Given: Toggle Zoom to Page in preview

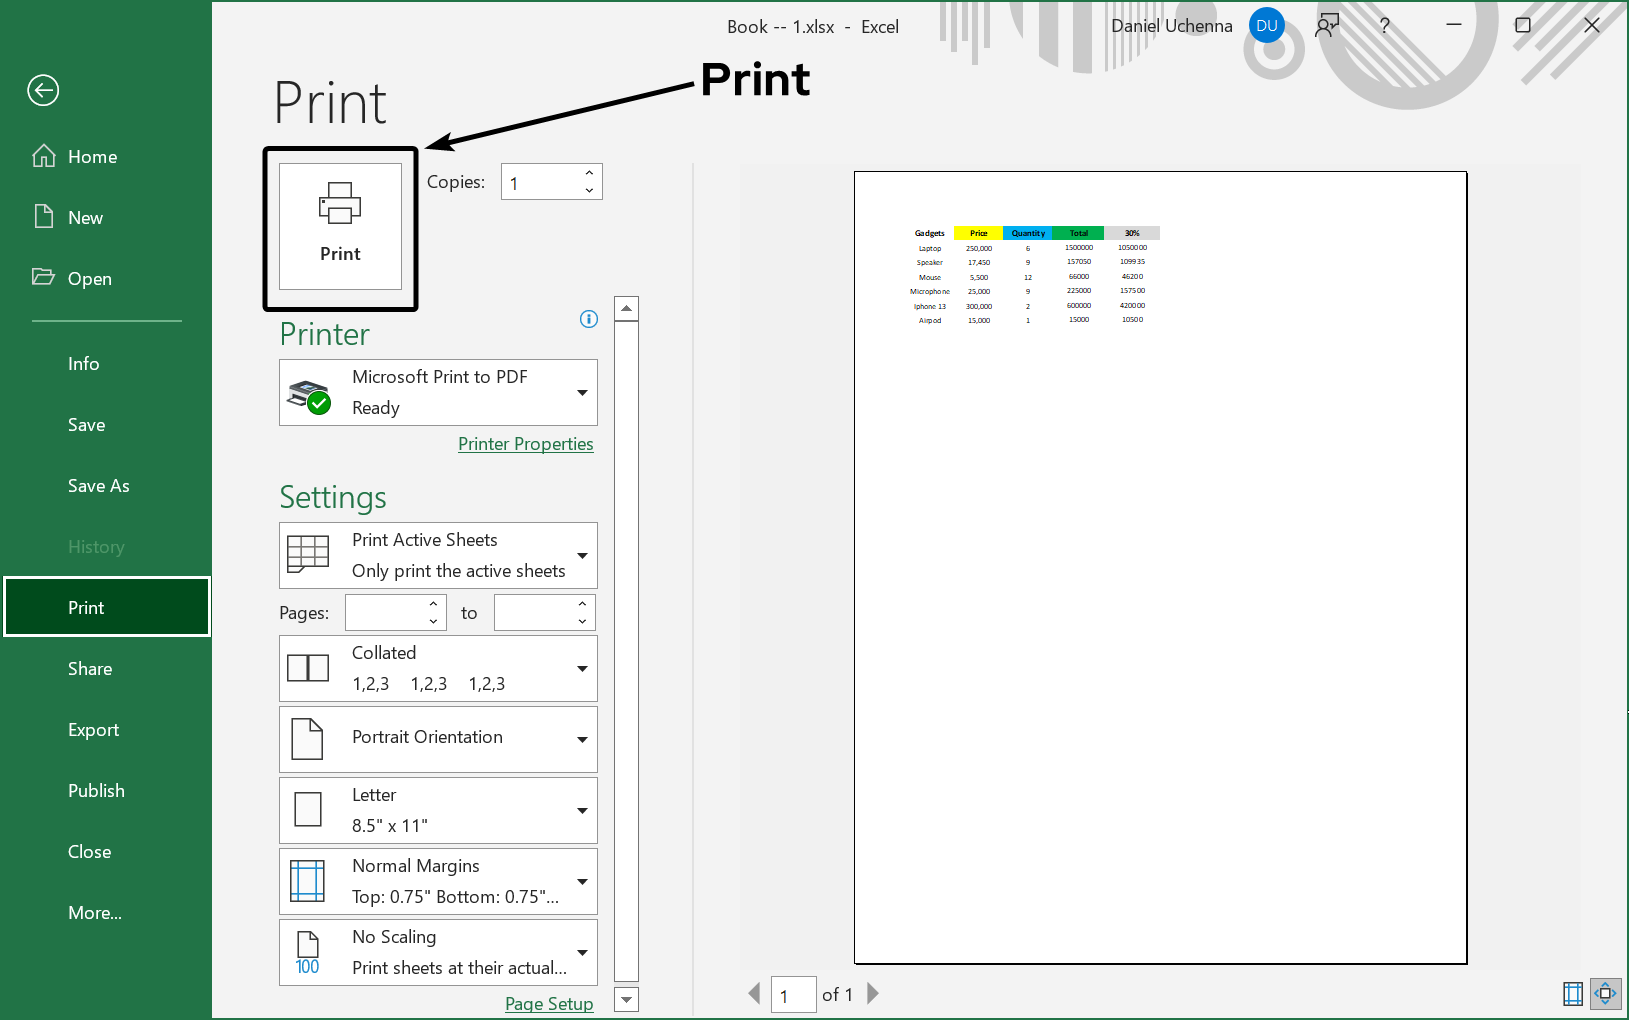Looking at the screenshot, I should point(1605,993).
